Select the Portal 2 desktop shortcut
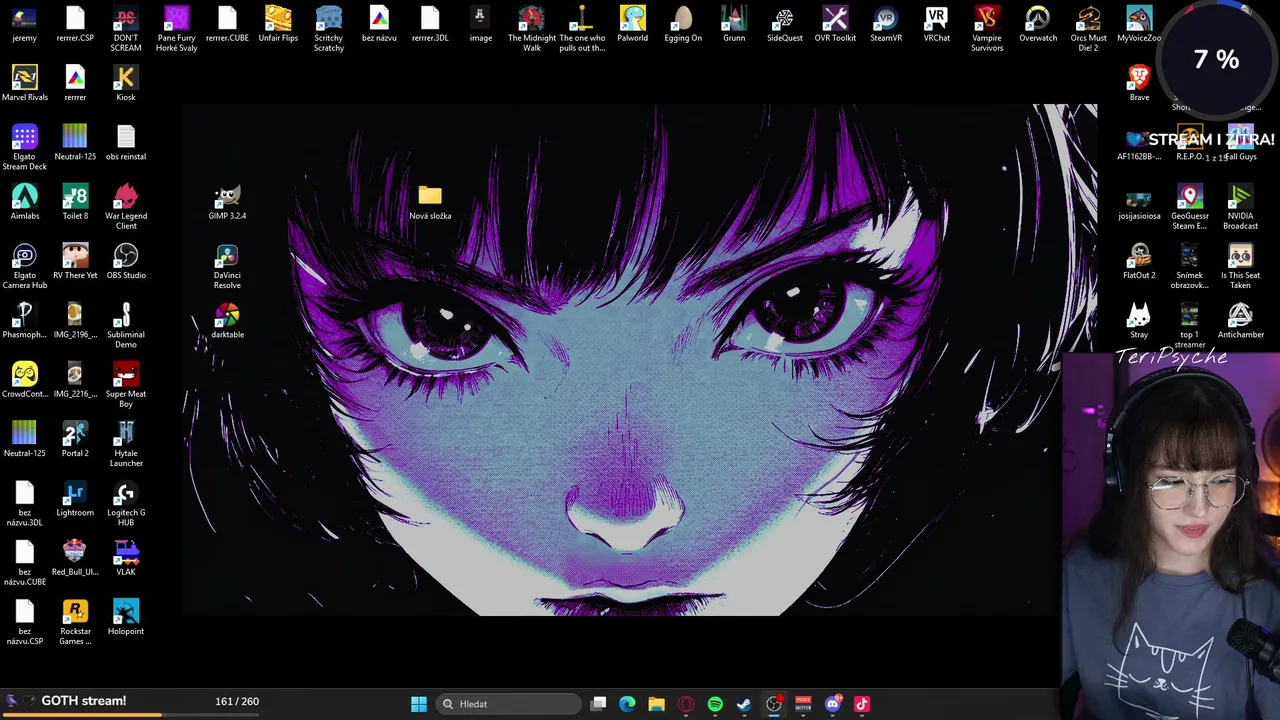This screenshot has width=1280, height=720. click(x=75, y=439)
